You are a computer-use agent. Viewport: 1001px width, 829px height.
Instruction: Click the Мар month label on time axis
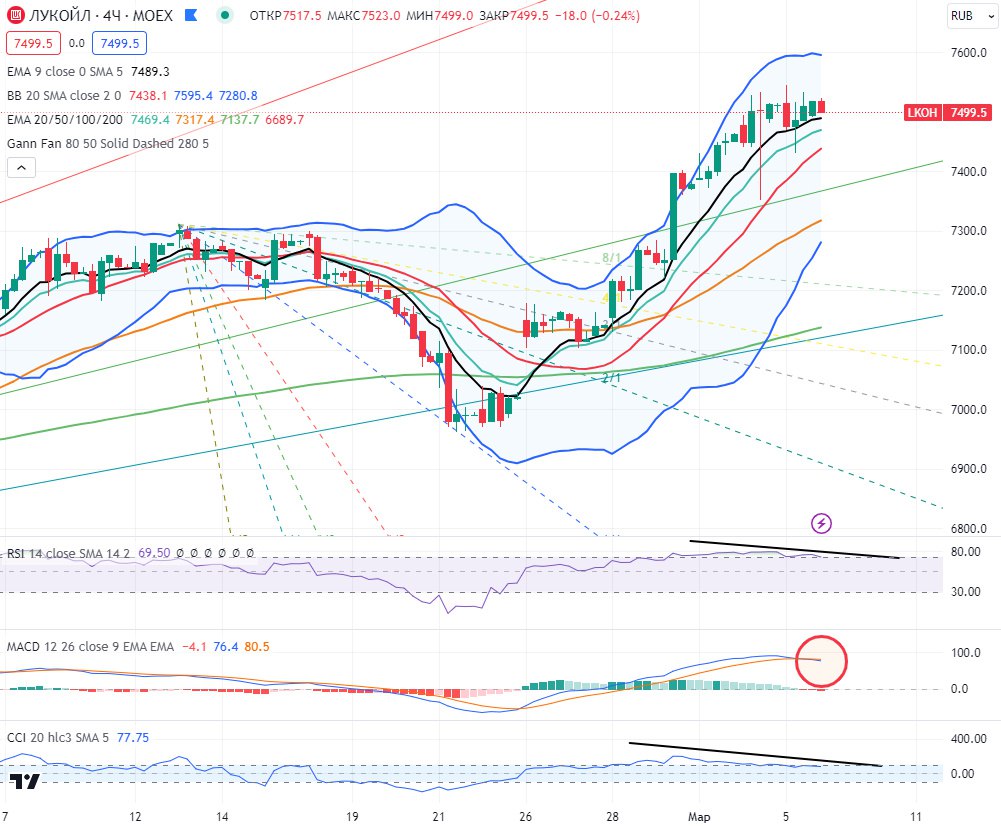[x=699, y=817]
